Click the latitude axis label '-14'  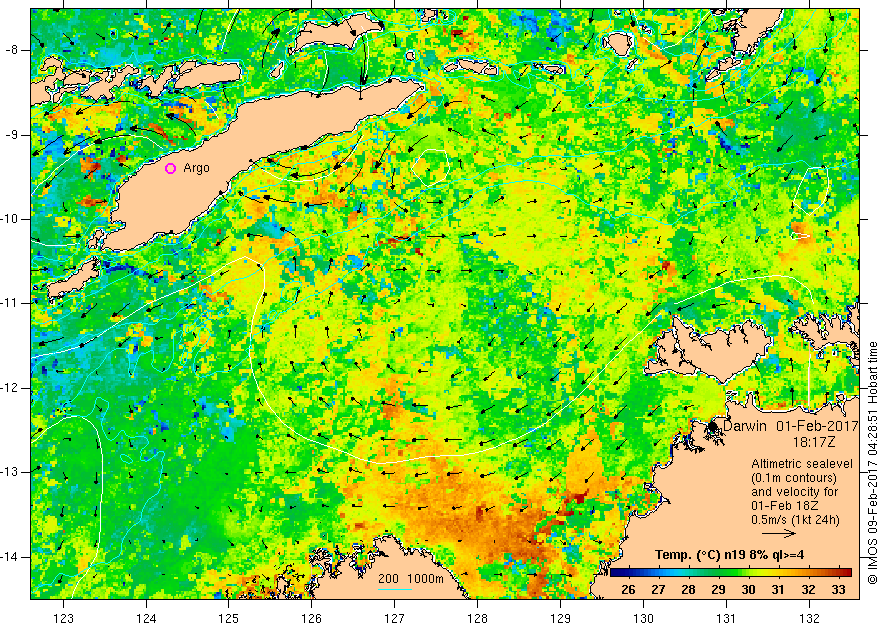coord(10,557)
